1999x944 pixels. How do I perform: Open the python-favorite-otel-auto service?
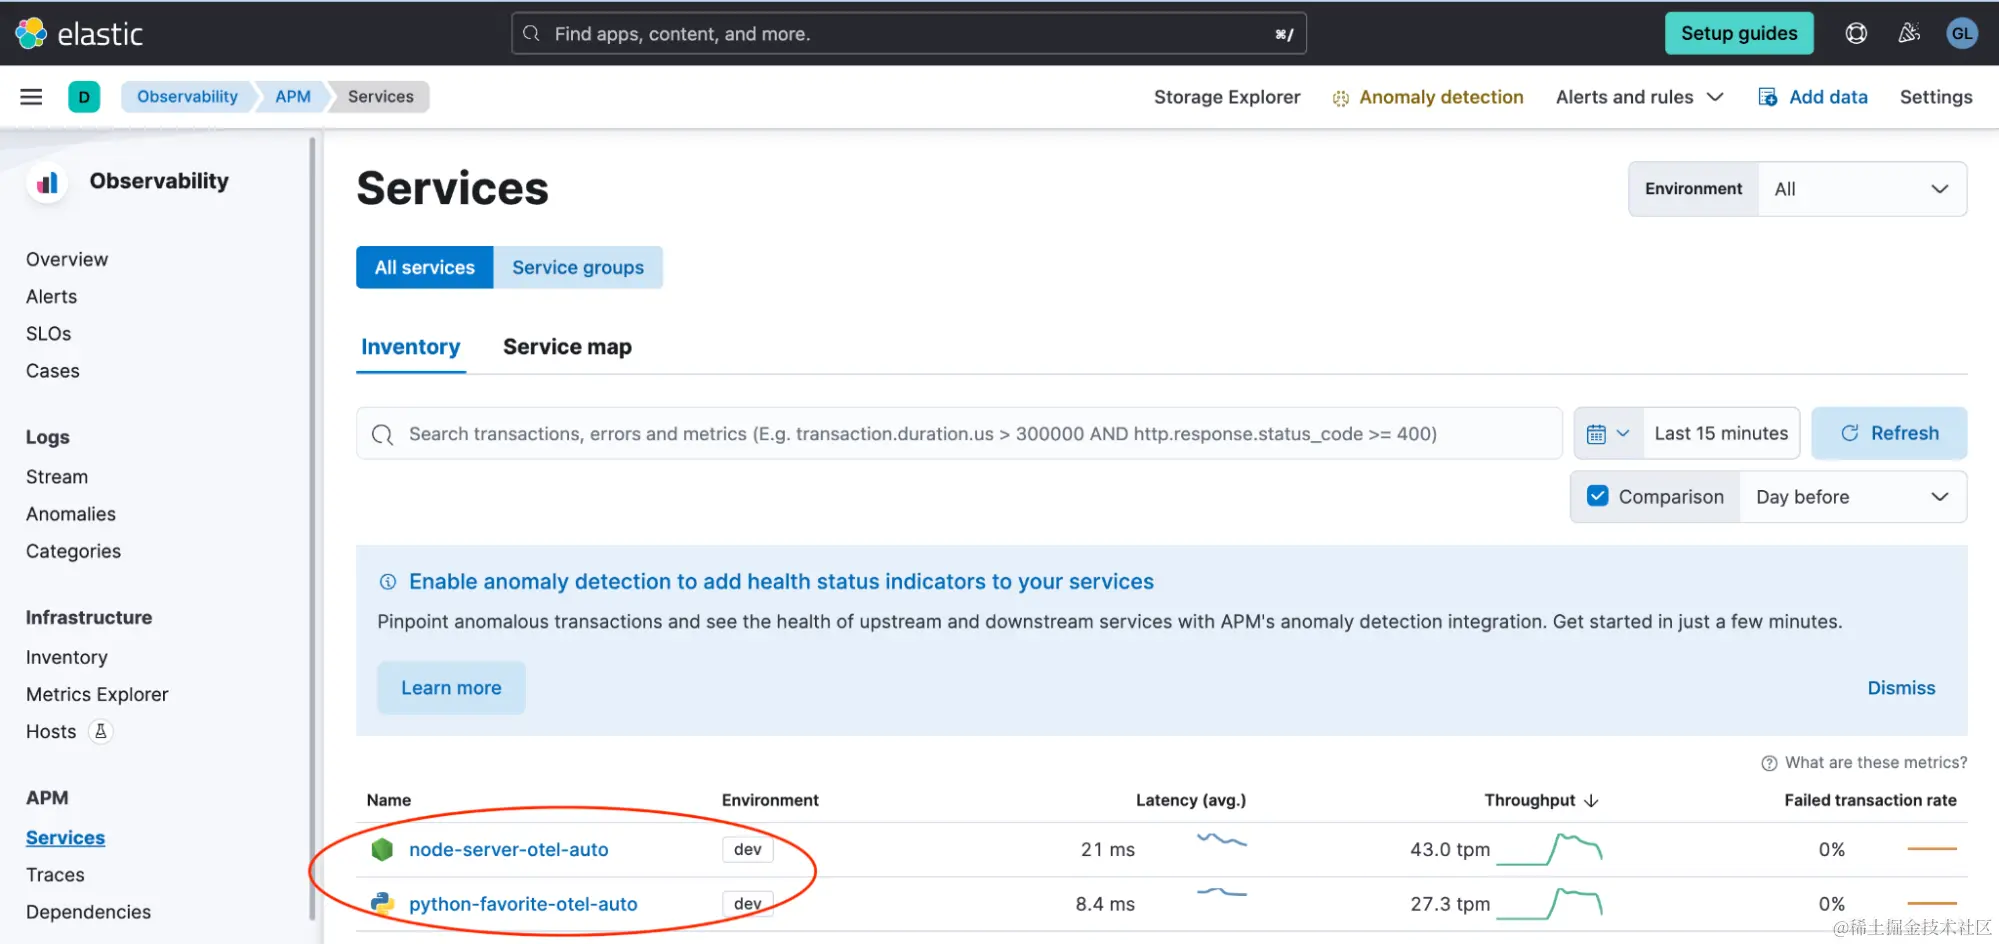tap(523, 904)
